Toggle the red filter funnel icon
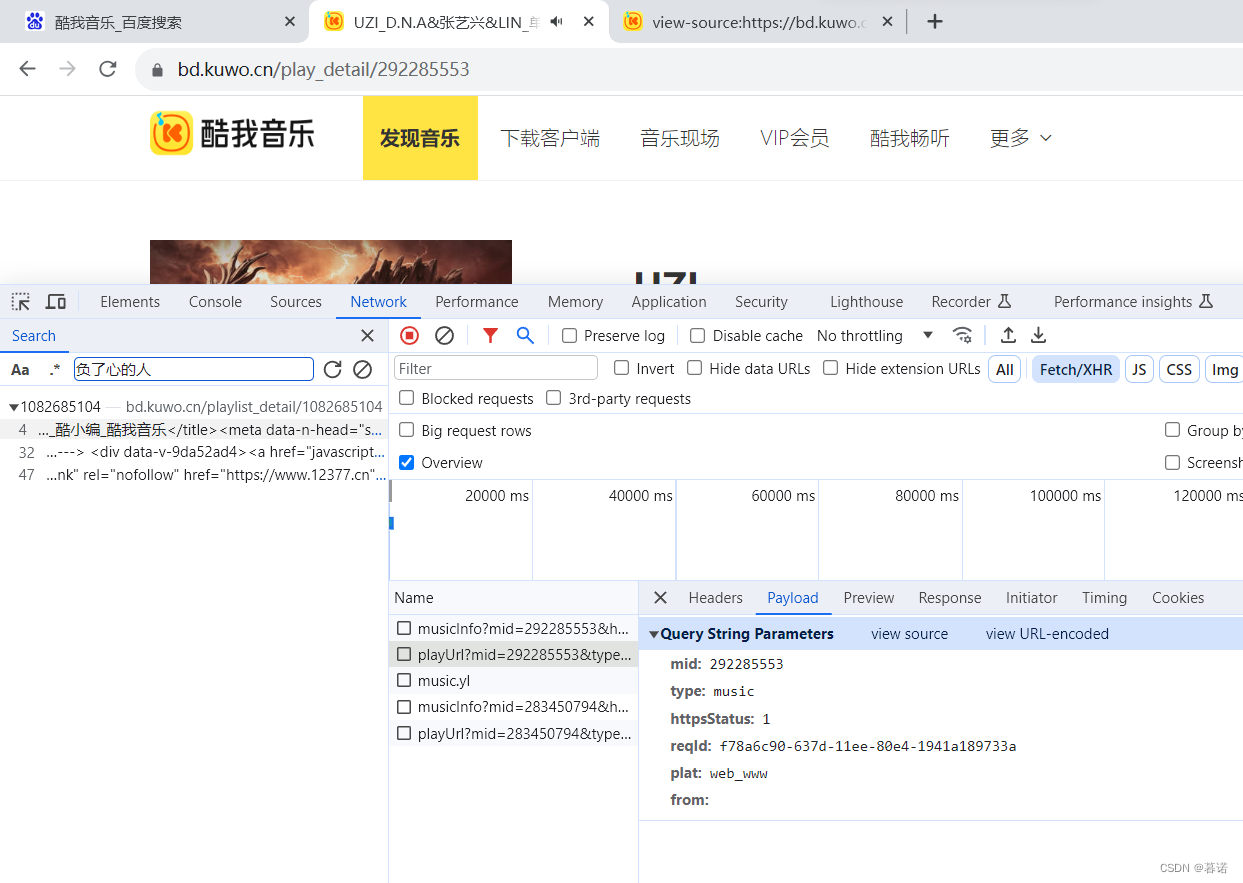The width and height of the screenshot is (1243, 883). [490, 336]
